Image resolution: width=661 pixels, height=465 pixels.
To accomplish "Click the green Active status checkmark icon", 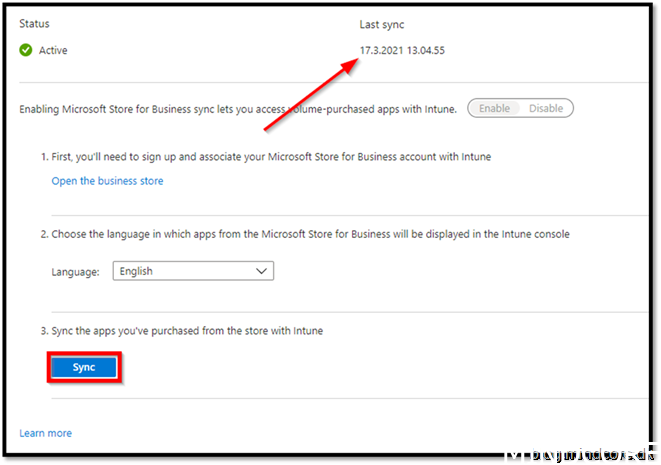I will (26, 50).
